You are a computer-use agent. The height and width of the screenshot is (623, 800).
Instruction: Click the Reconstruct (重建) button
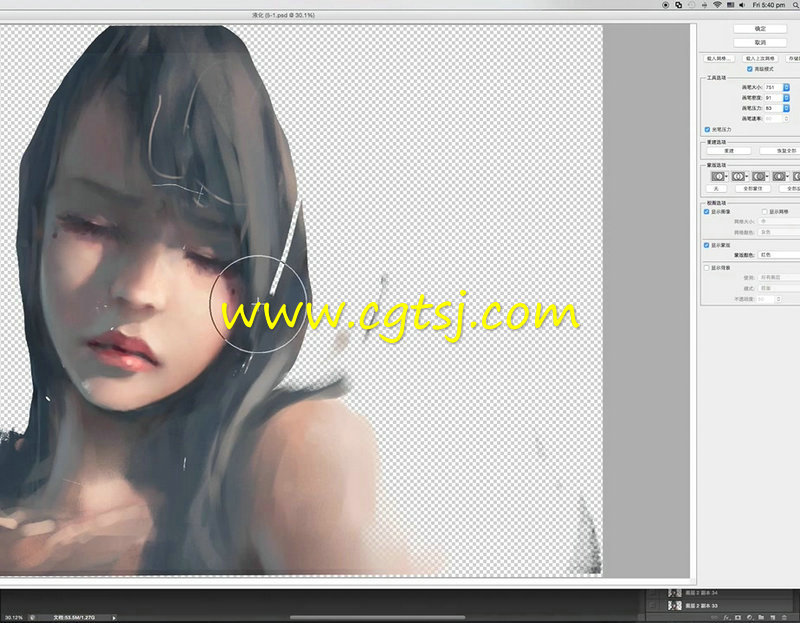coord(729,151)
